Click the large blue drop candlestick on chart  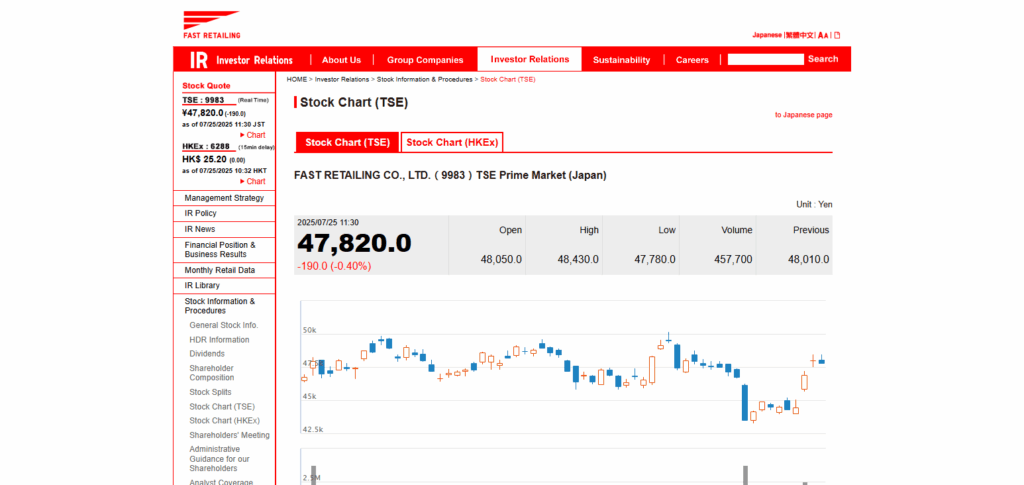(744, 403)
